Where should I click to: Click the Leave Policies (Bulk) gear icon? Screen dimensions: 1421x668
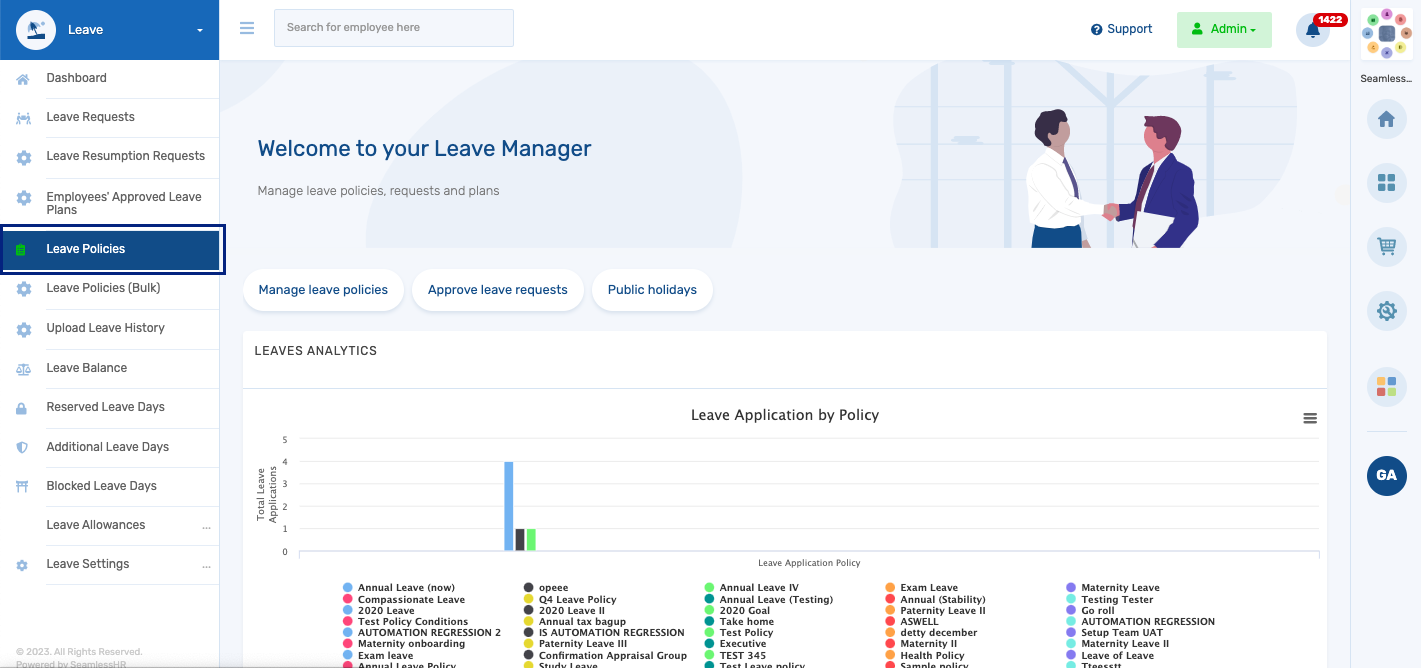(x=23, y=289)
